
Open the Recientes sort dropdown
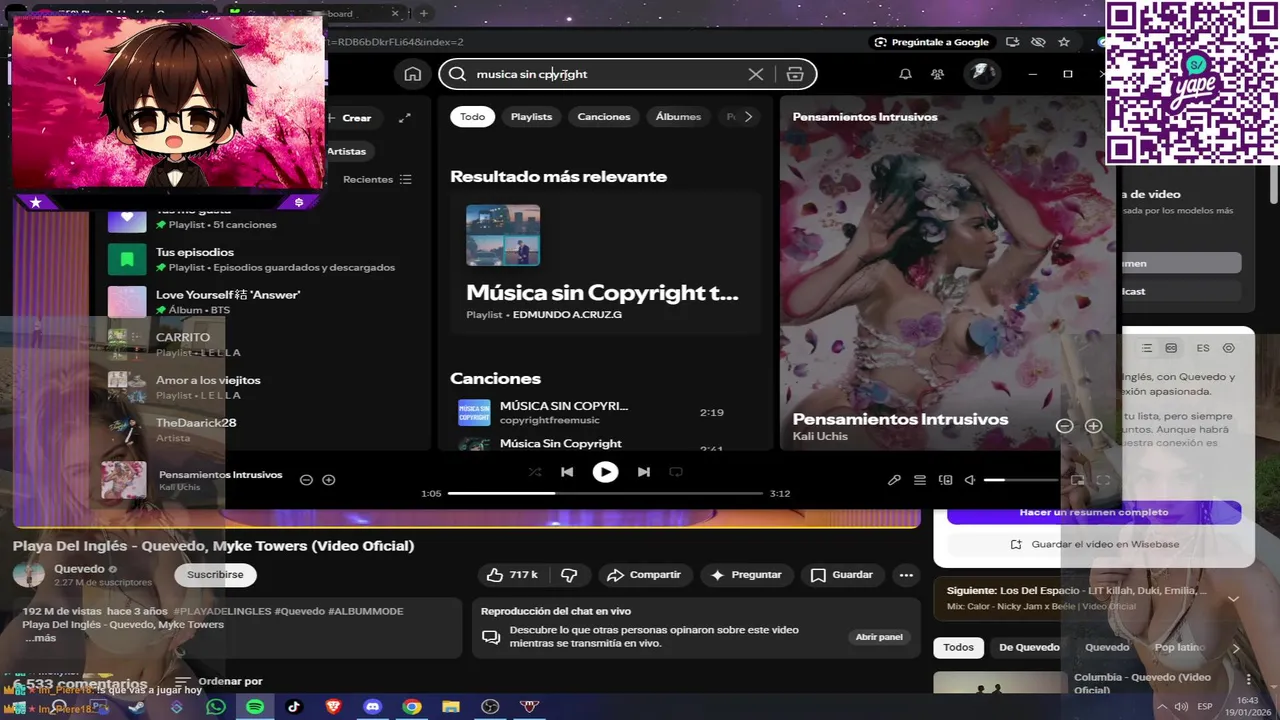[x=377, y=179]
